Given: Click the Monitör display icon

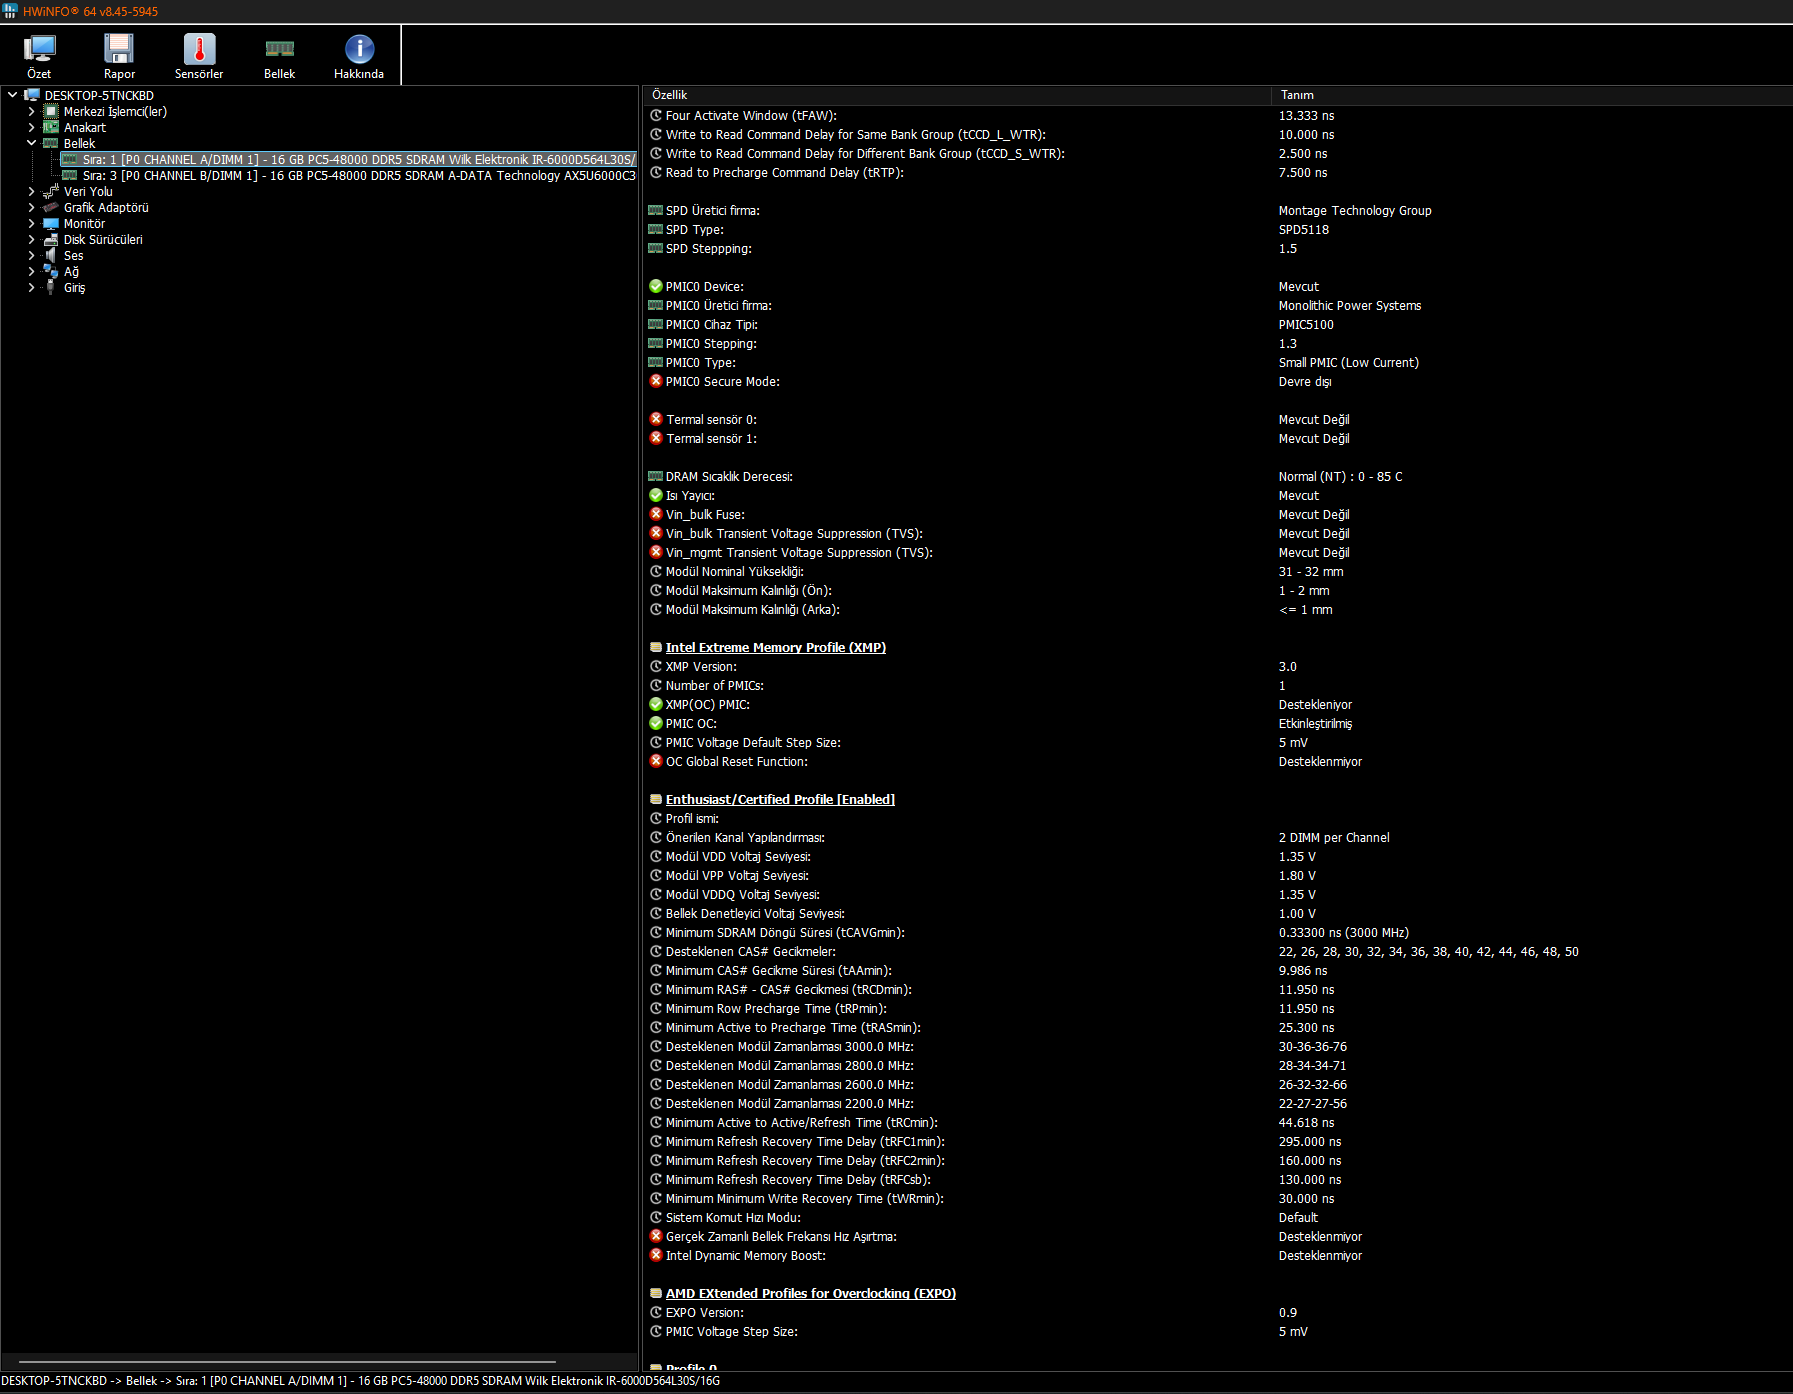Looking at the screenshot, I should click(x=50, y=223).
